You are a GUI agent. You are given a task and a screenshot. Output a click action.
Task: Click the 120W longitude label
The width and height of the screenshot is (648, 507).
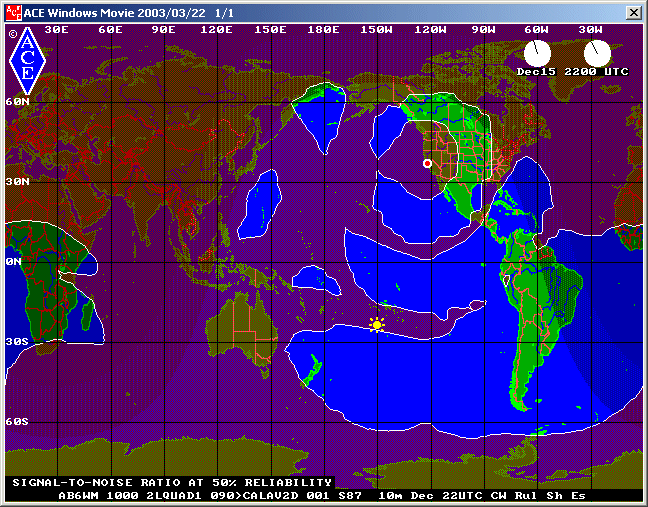(430, 30)
